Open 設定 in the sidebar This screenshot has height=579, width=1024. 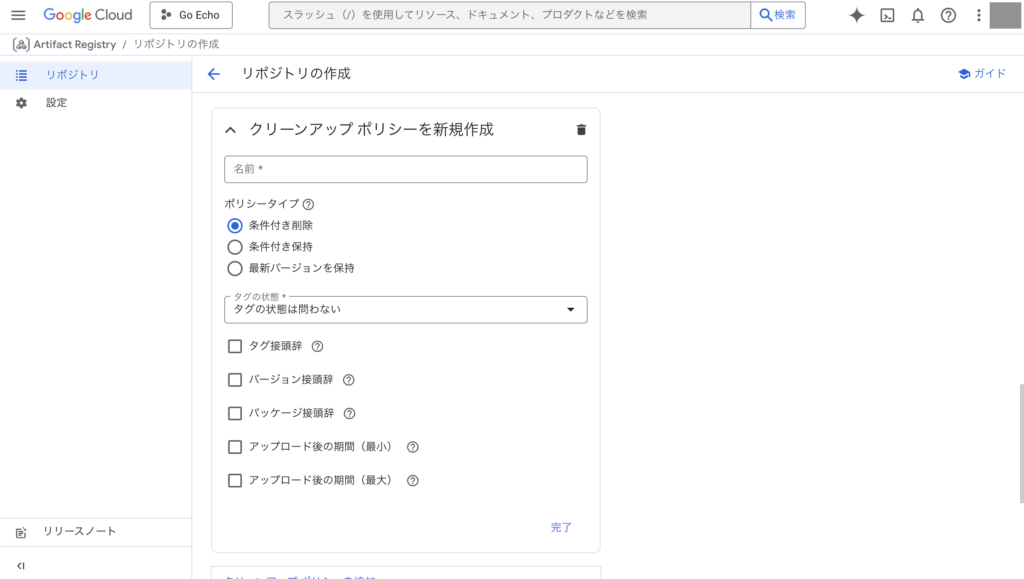coord(56,103)
